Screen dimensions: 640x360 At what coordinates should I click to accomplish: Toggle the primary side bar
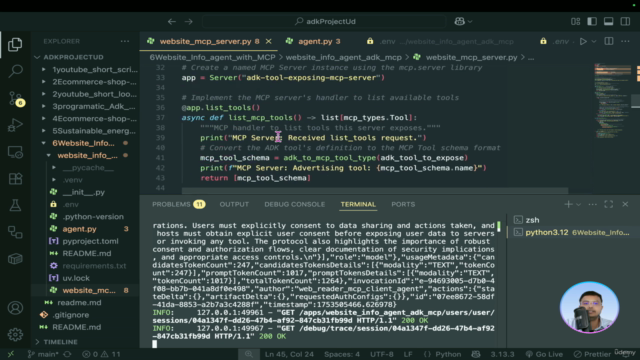pyautogui.click(x=592, y=21)
